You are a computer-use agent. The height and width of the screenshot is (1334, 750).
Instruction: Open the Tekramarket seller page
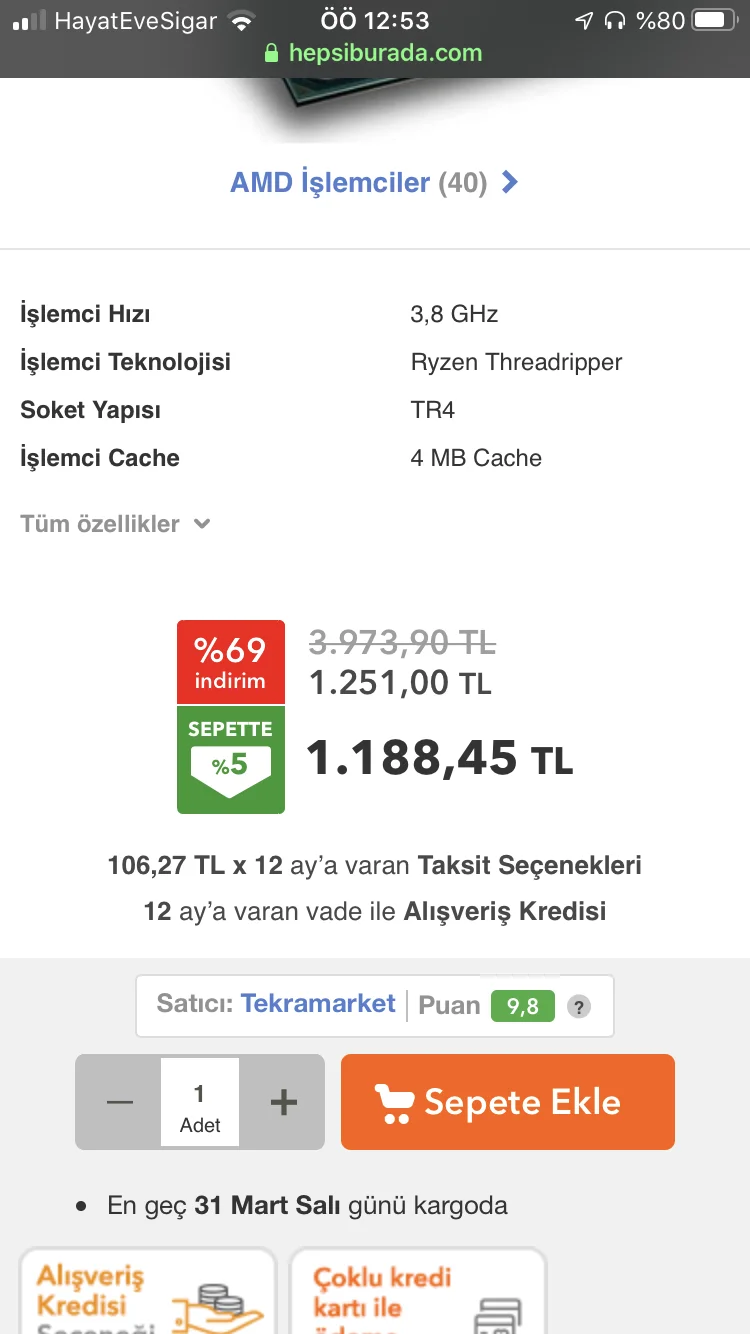[318, 1003]
